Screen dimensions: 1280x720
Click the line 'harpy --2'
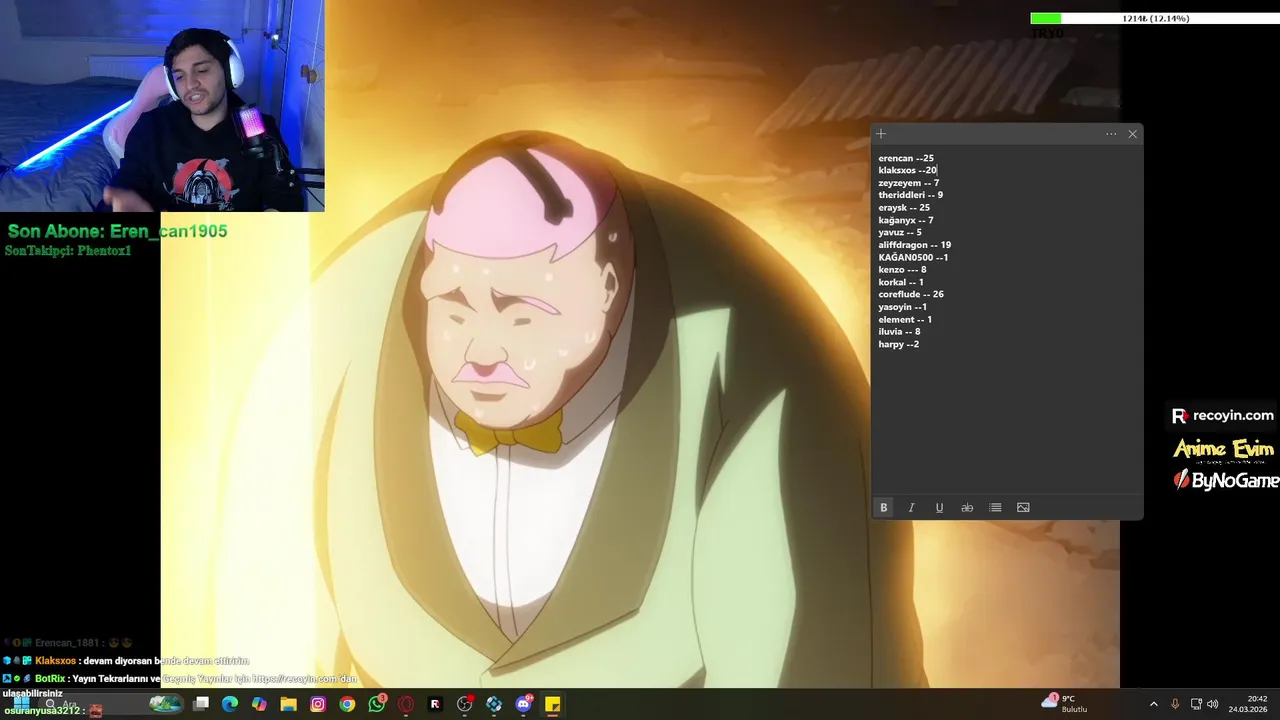[x=899, y=344]
